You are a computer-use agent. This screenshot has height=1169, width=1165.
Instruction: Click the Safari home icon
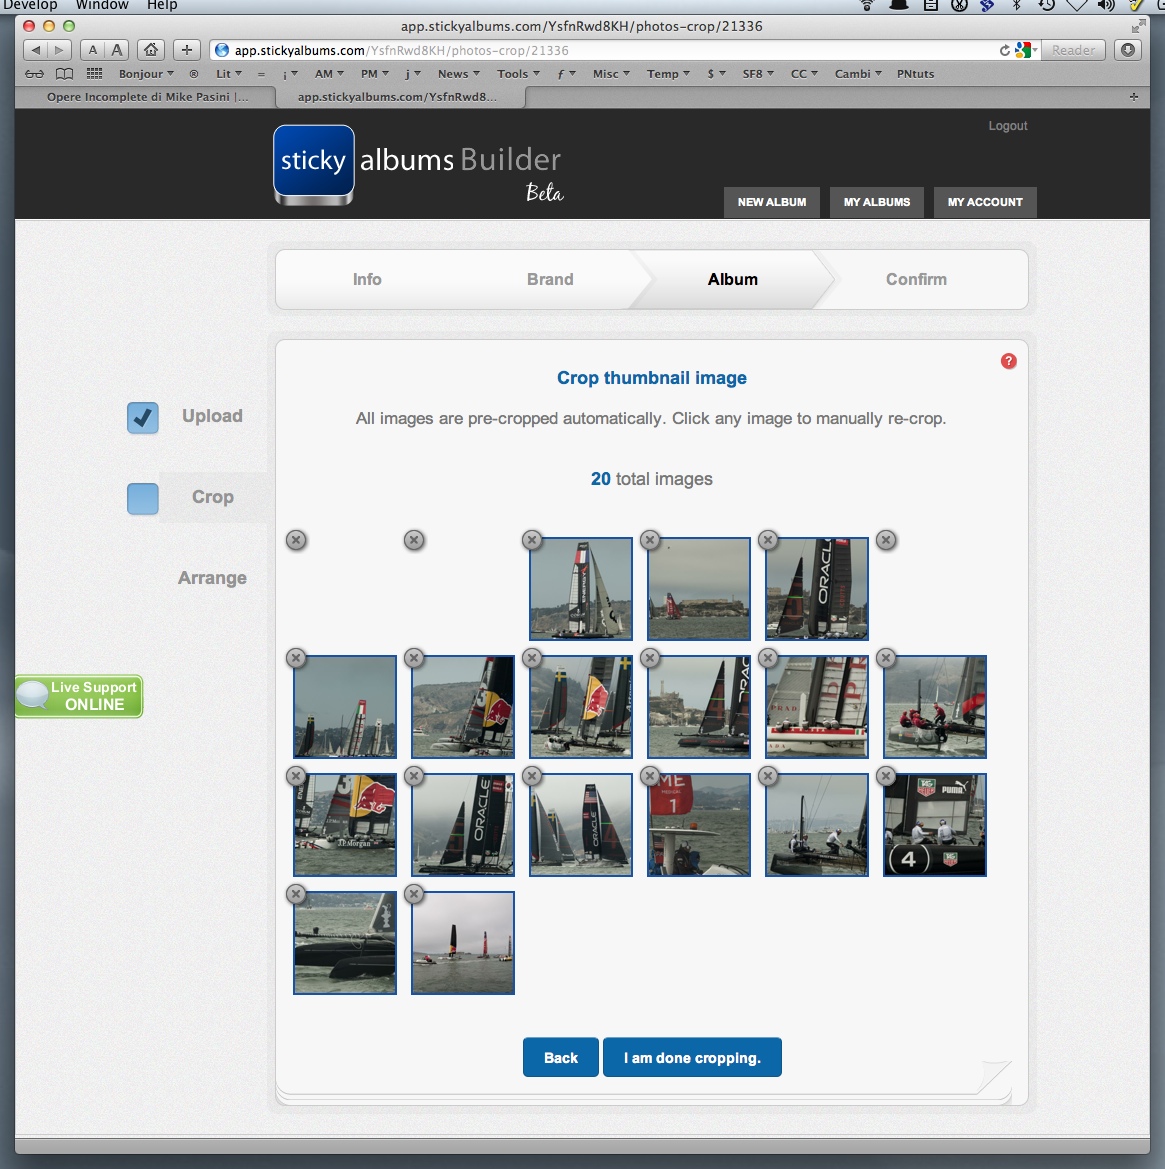click(150, 50)
